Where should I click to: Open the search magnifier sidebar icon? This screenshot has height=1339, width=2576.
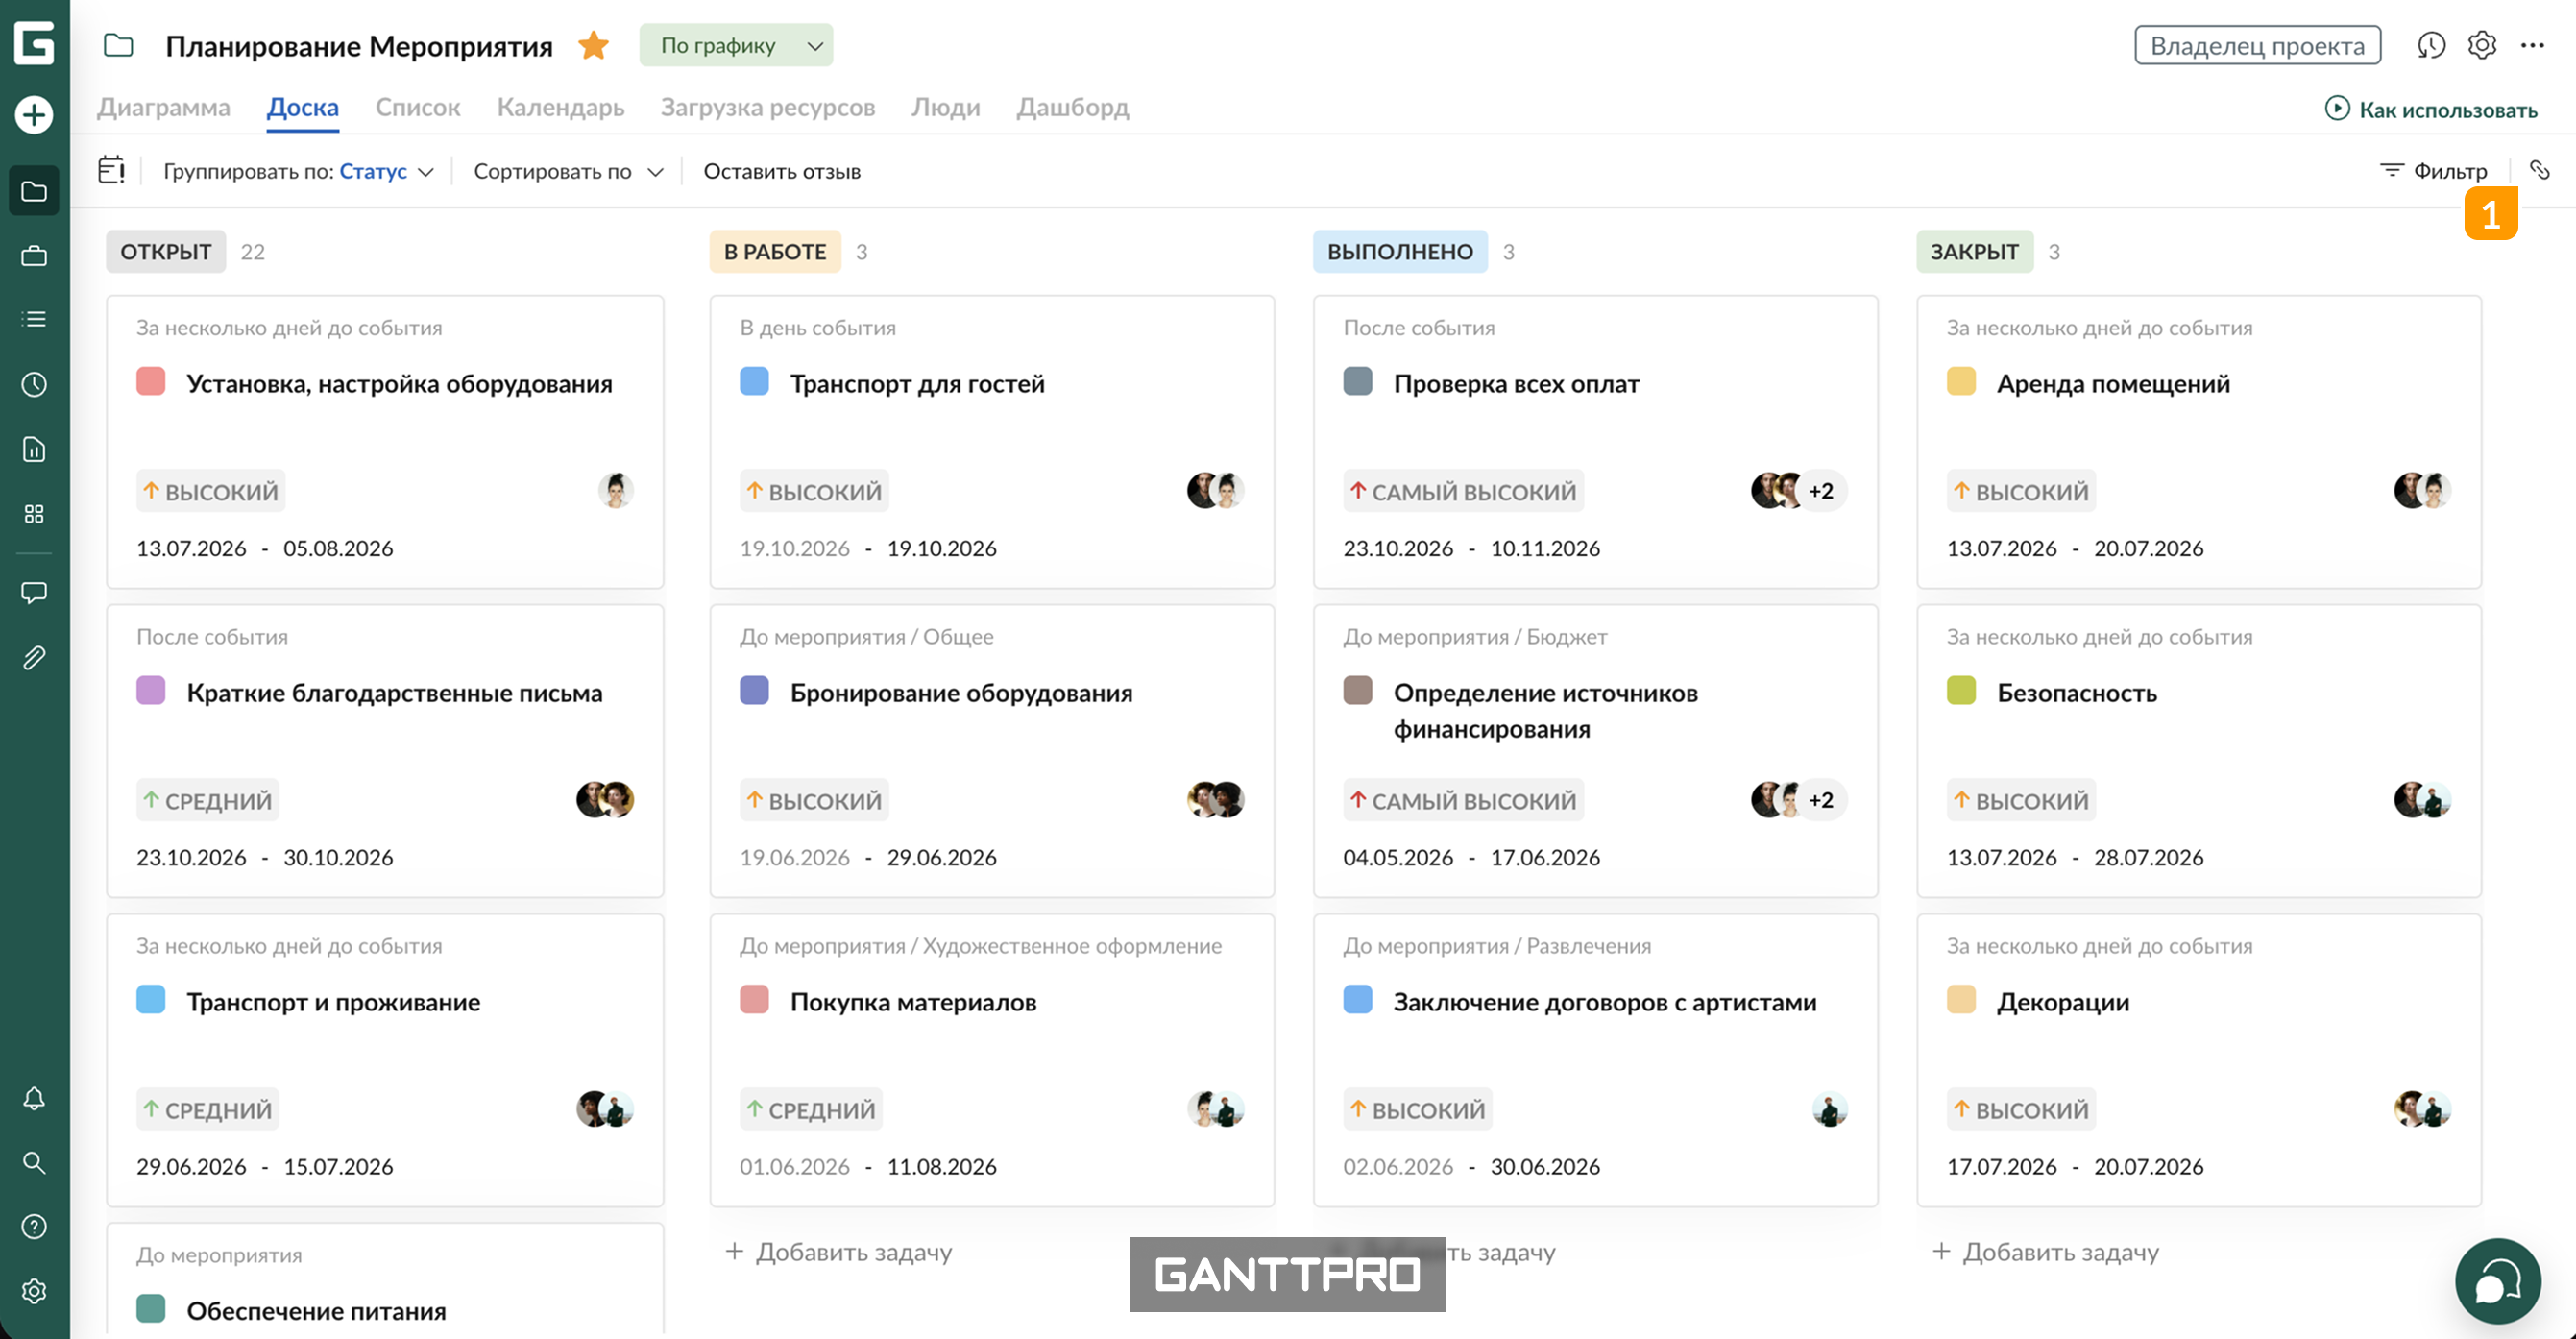point(34,1162)
